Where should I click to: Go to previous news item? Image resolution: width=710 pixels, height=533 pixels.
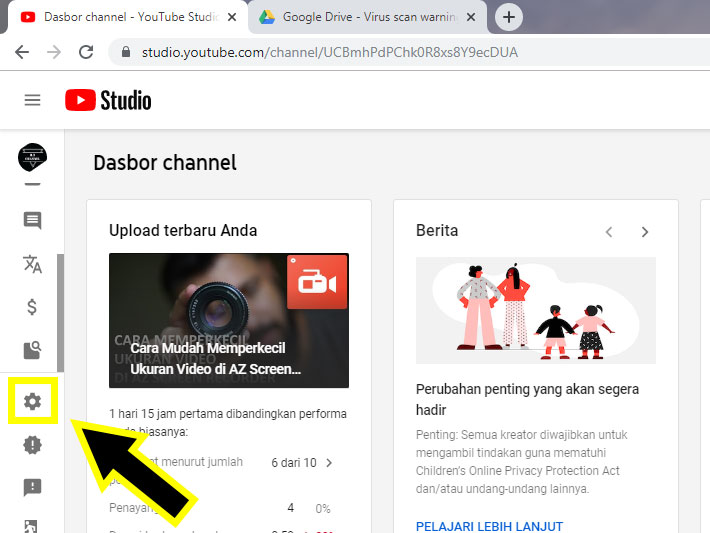tap(609, 232)
